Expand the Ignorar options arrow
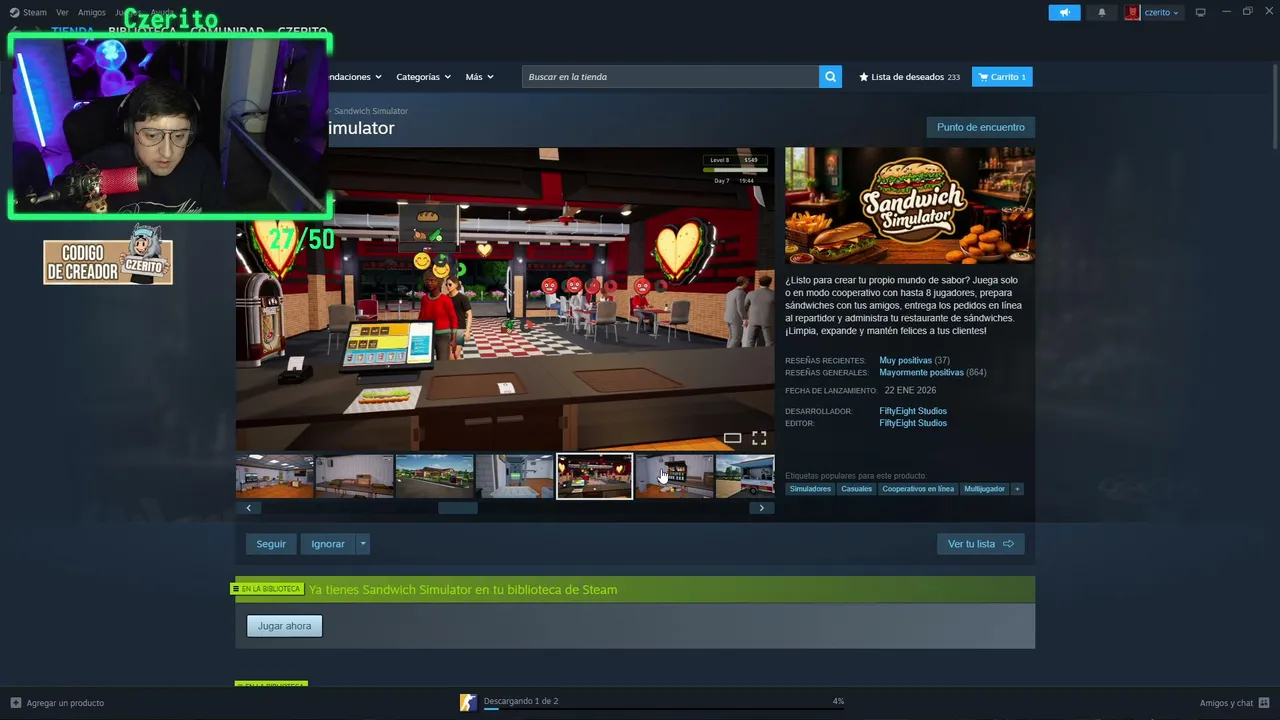This screenshot has width=1280, height=720. (363, 544)
